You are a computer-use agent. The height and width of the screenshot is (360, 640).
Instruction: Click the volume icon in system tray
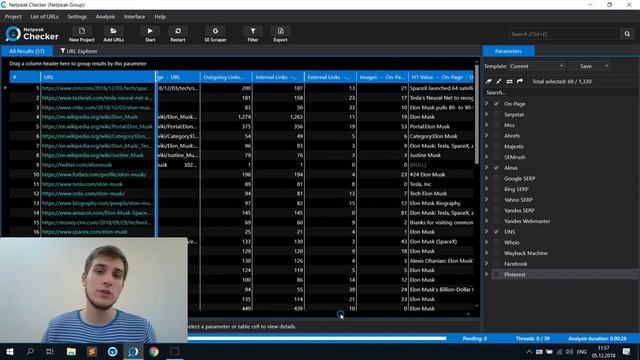[569, 351]
